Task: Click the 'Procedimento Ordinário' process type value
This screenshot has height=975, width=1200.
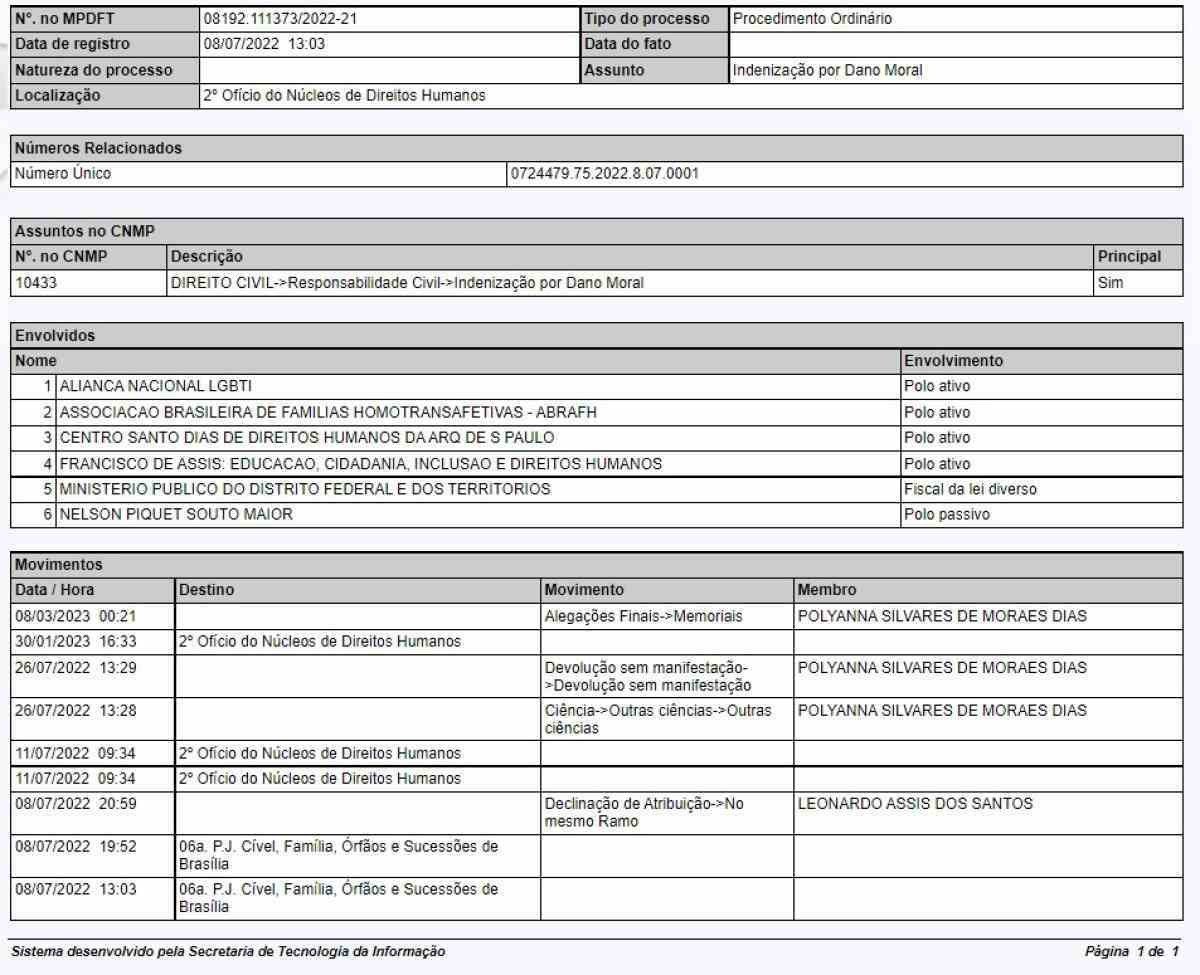Action: pos(798,19)
